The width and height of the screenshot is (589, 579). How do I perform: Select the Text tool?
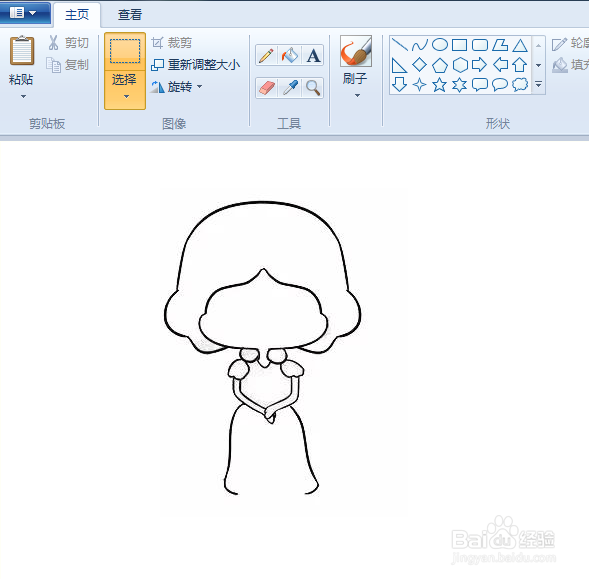[x=313, y=56]
